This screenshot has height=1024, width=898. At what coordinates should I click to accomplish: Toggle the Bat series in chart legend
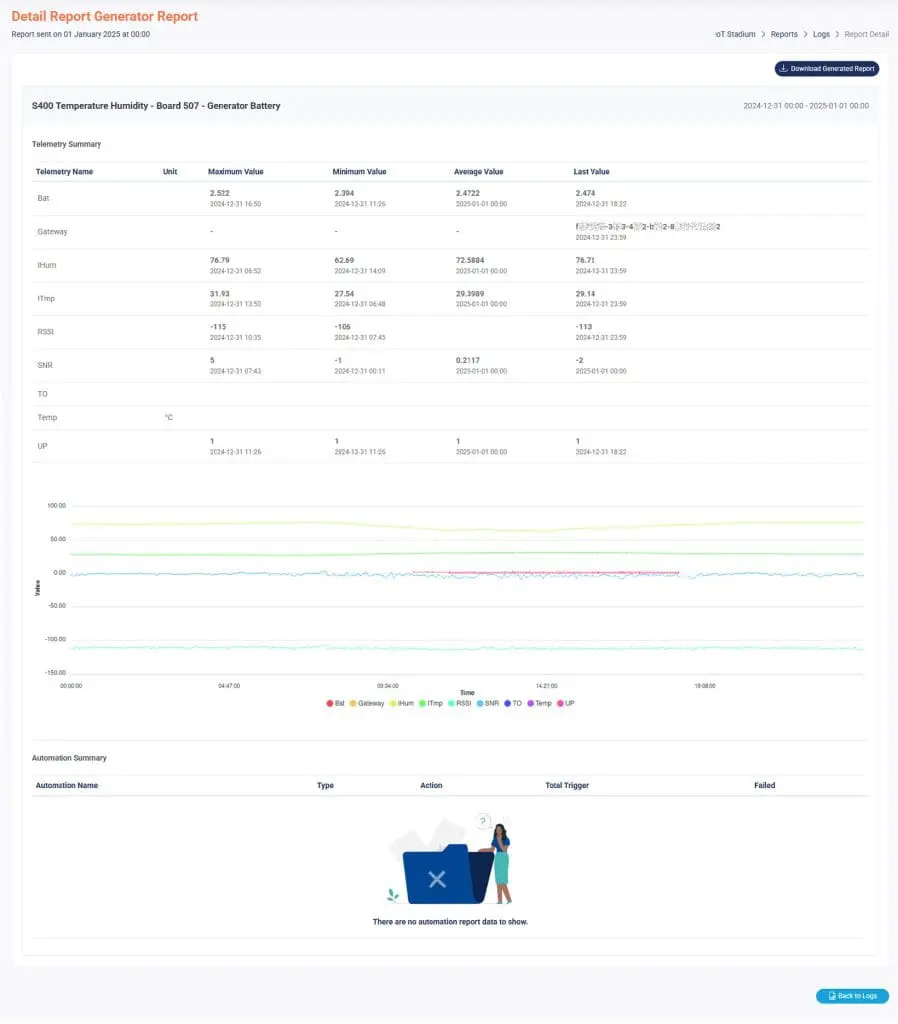[x=336, y=703]
